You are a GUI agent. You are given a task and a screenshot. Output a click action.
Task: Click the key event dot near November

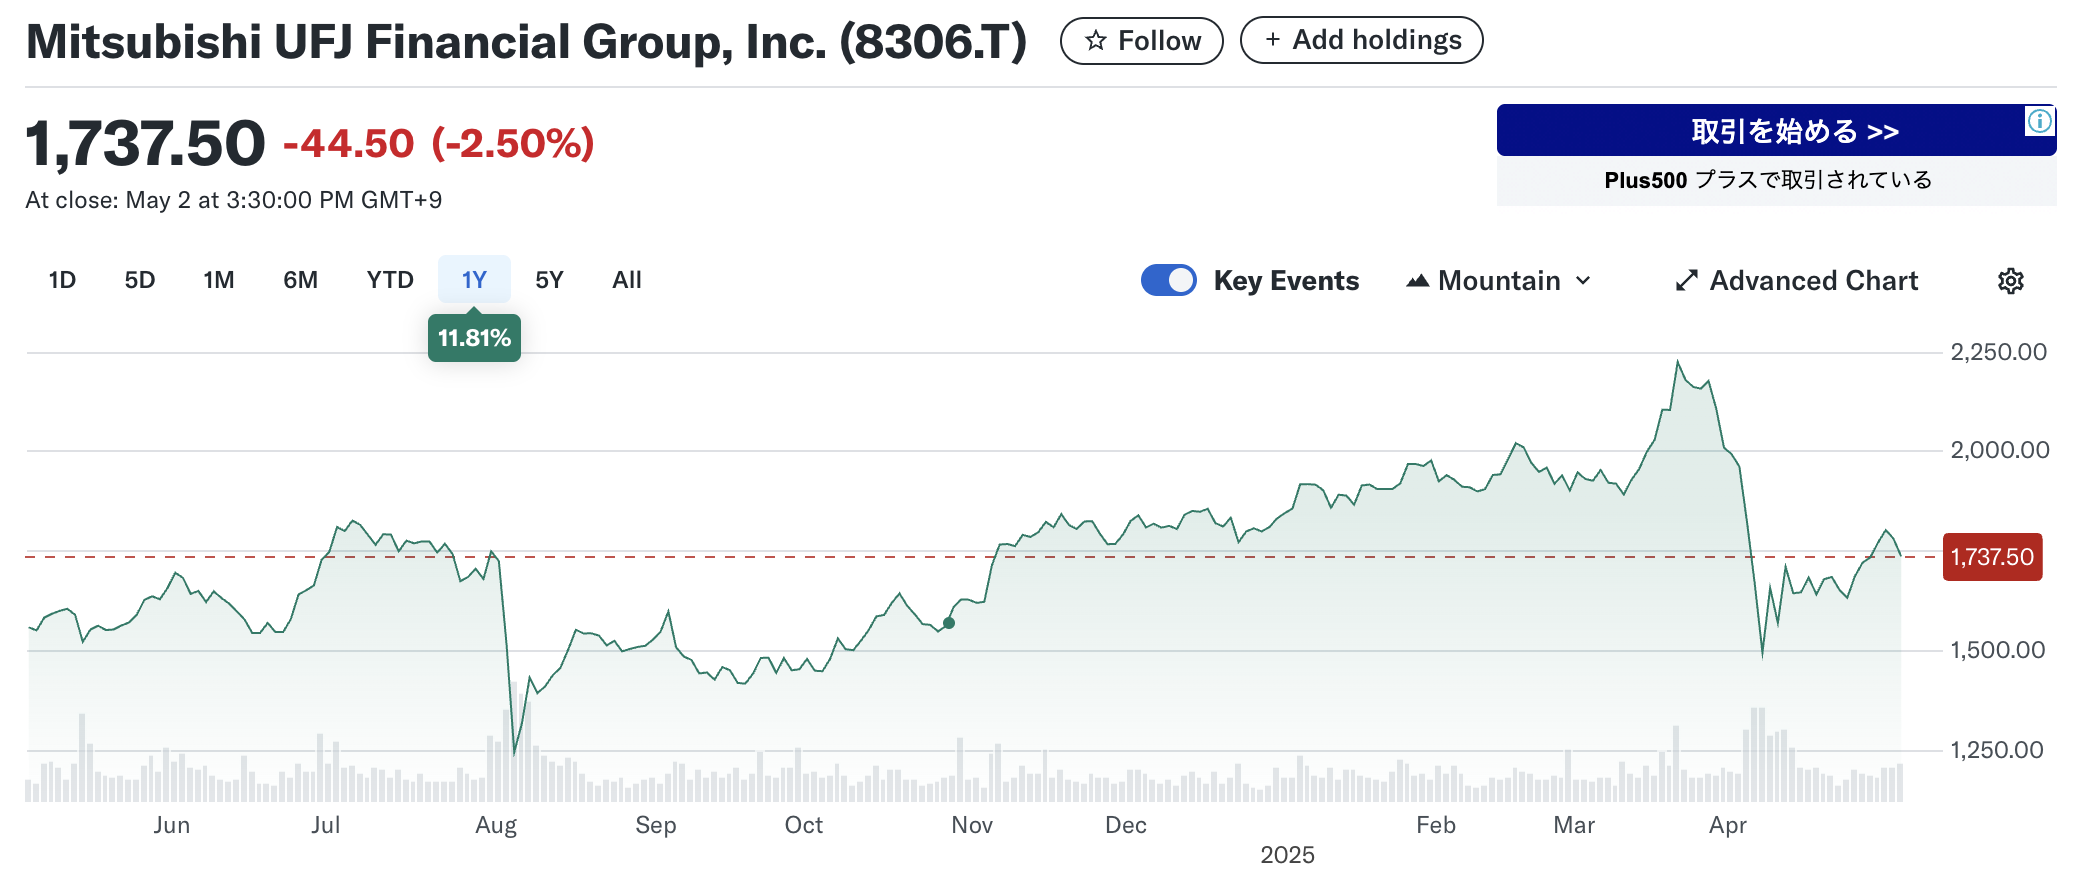tap(949, 623)
